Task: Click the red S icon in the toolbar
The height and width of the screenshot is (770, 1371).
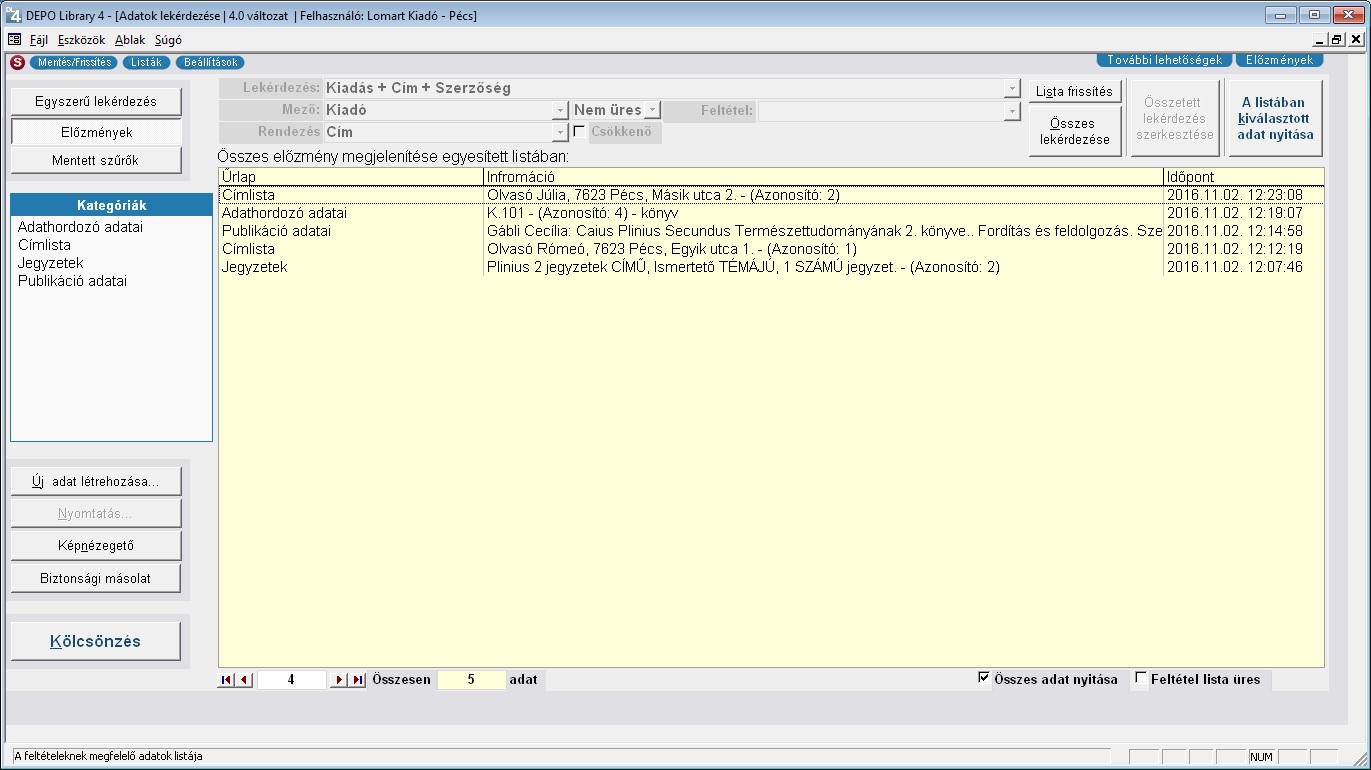Action: point(16,62)
